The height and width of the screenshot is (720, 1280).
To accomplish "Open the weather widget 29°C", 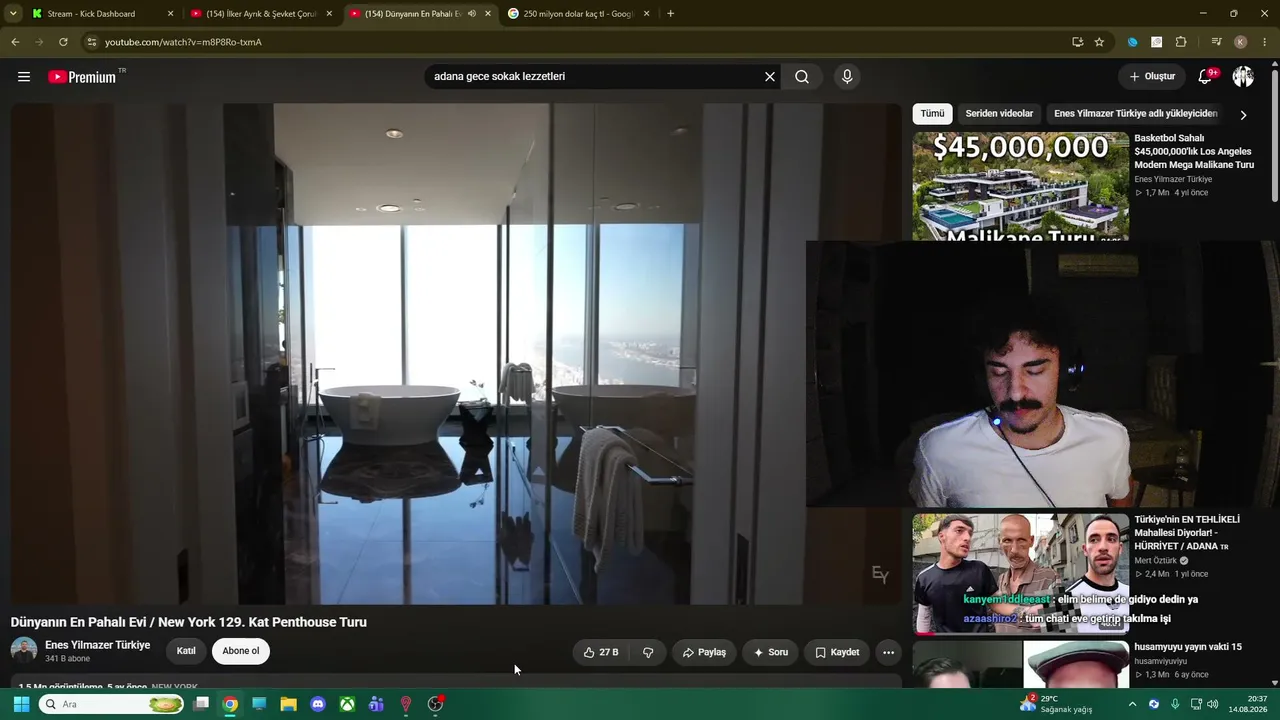I will (x=1056, y=704).
